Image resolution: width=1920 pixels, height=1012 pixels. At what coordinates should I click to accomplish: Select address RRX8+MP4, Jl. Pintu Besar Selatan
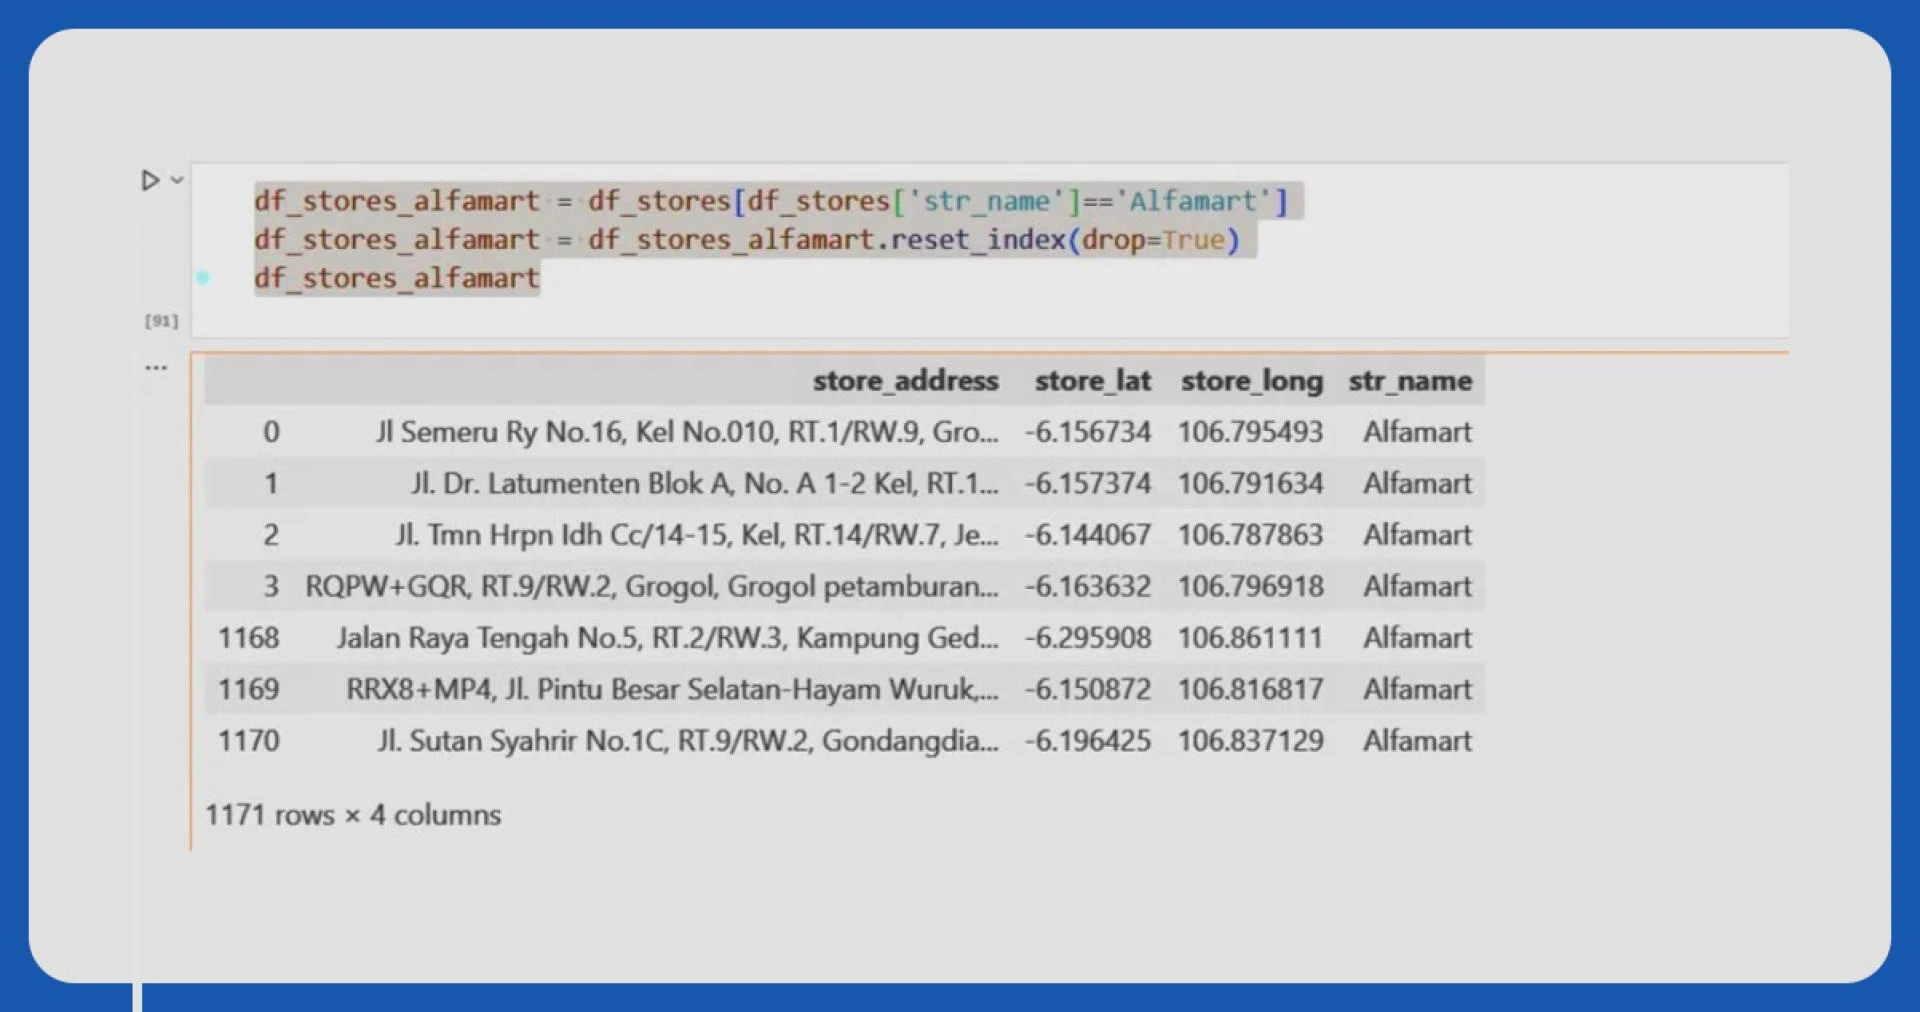click(x=672, y=689)
